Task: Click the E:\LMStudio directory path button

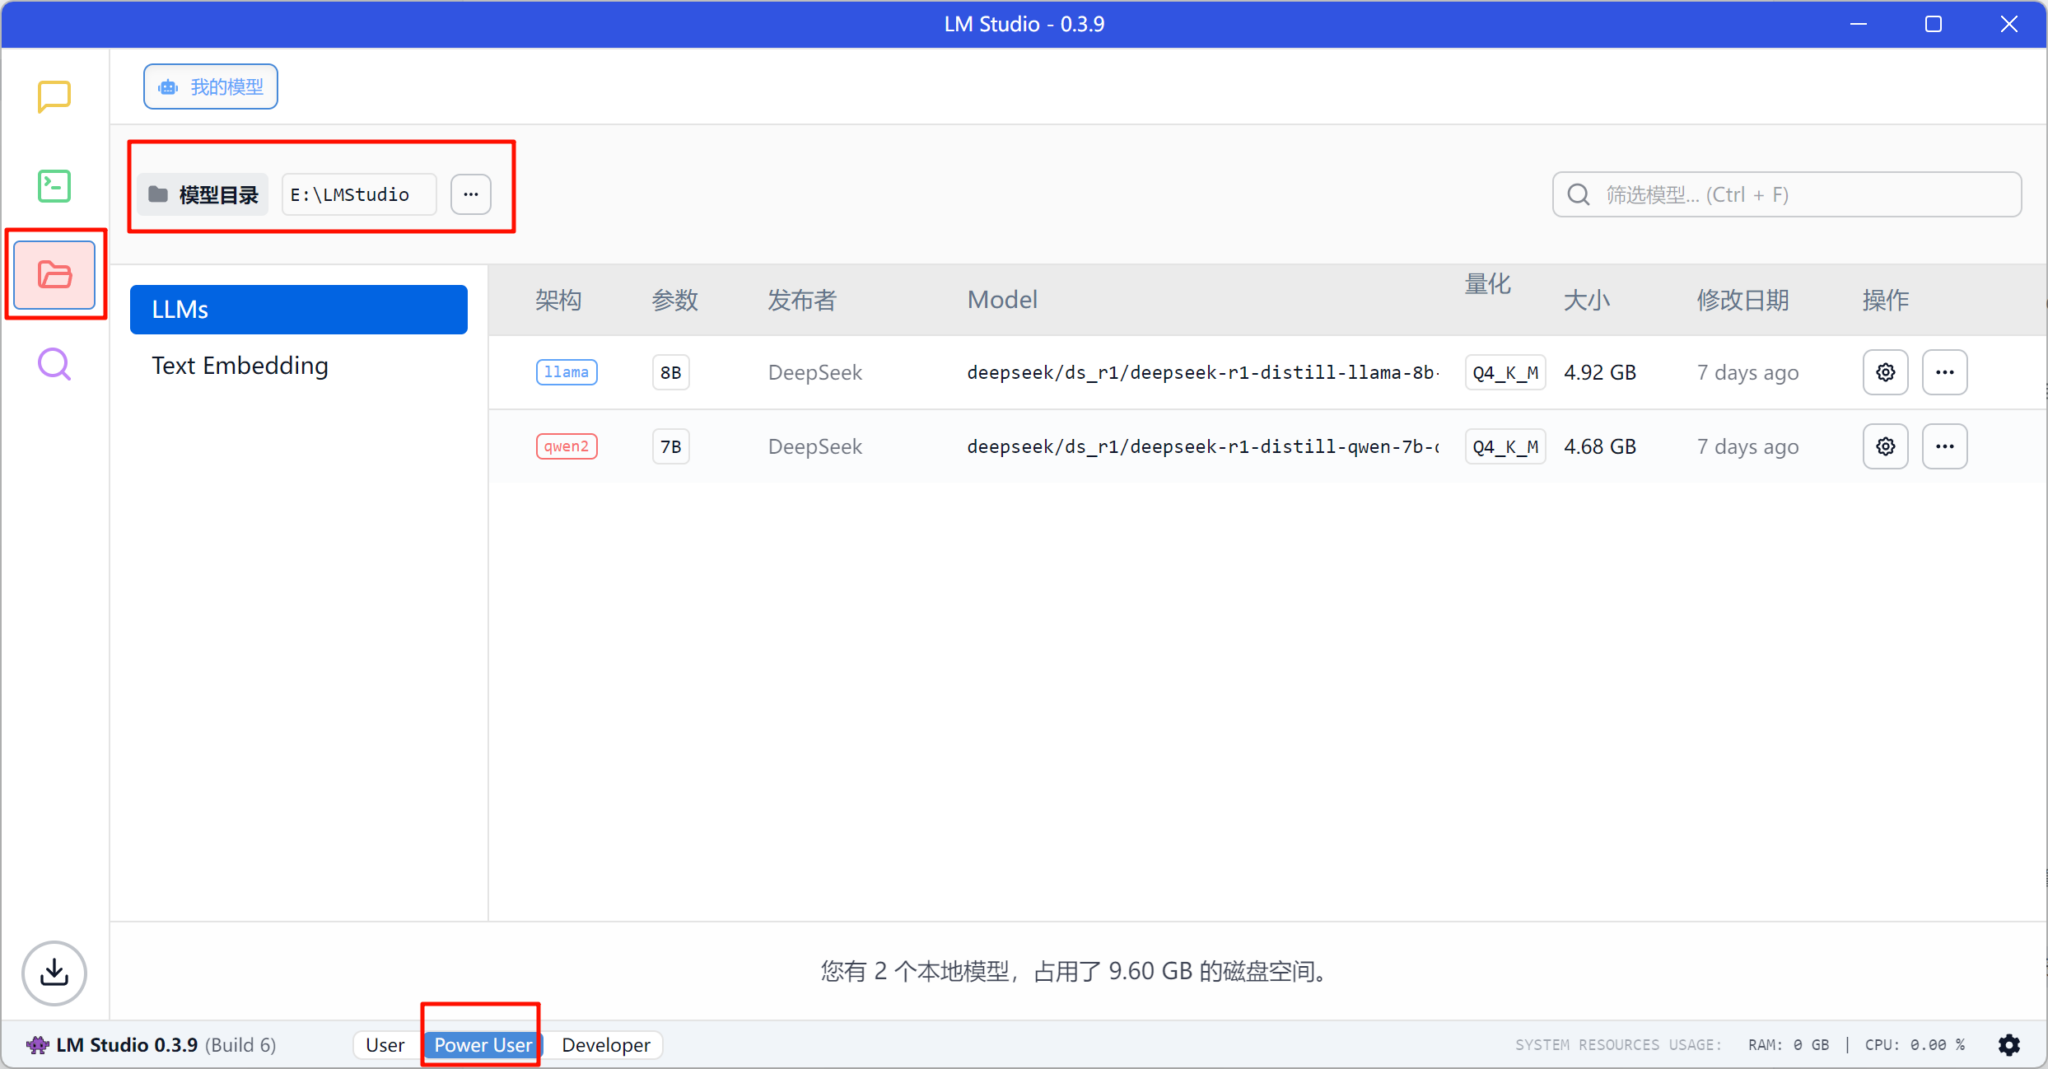Action: (357, 194)
